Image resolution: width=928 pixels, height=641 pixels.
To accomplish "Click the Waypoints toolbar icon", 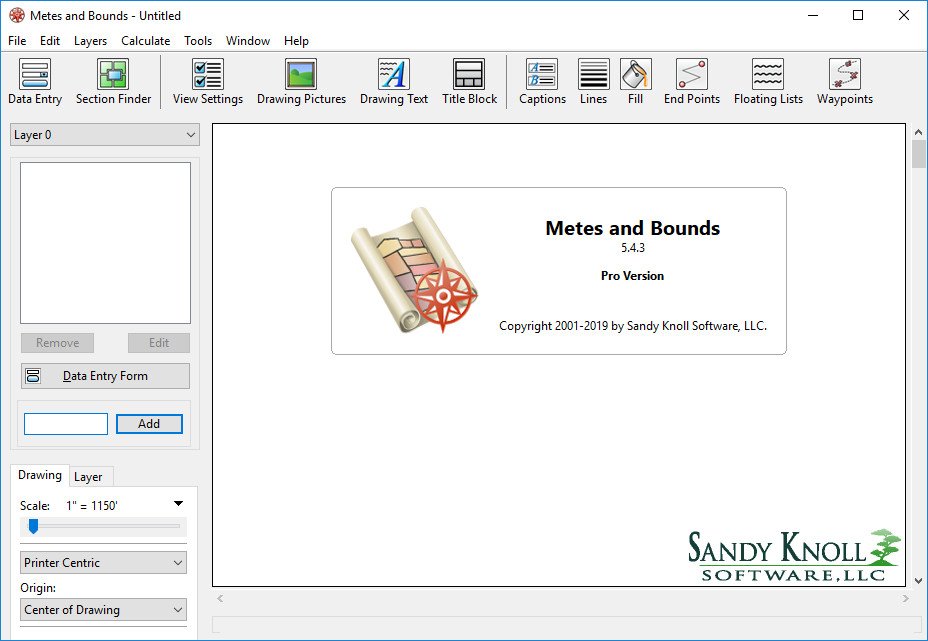I will point(844,82).
